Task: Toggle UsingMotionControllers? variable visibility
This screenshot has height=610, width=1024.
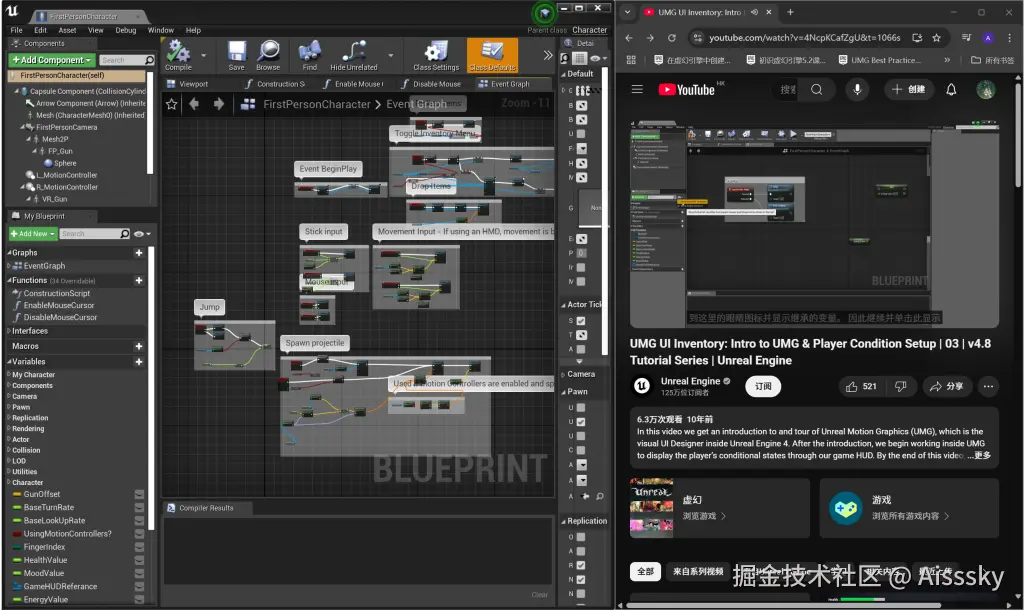Action: pyautogui.click(x=139, y=534)
